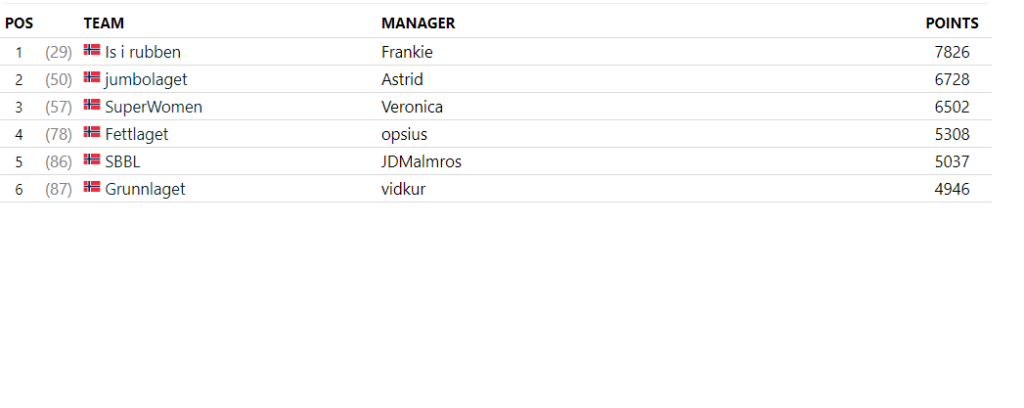Viewport: 1024px width, 408px height.
Task: Click overall rank (87) for Grunnlaget
Action: 58,189
